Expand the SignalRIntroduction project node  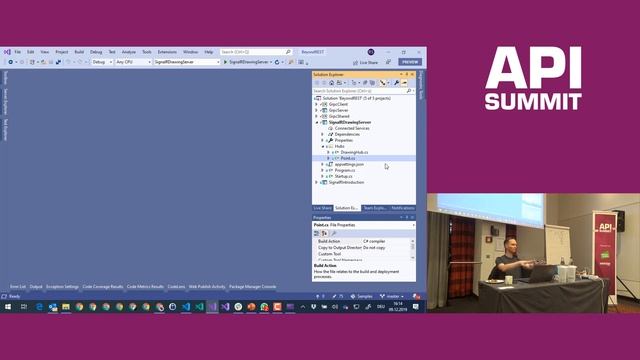(316, 182)
